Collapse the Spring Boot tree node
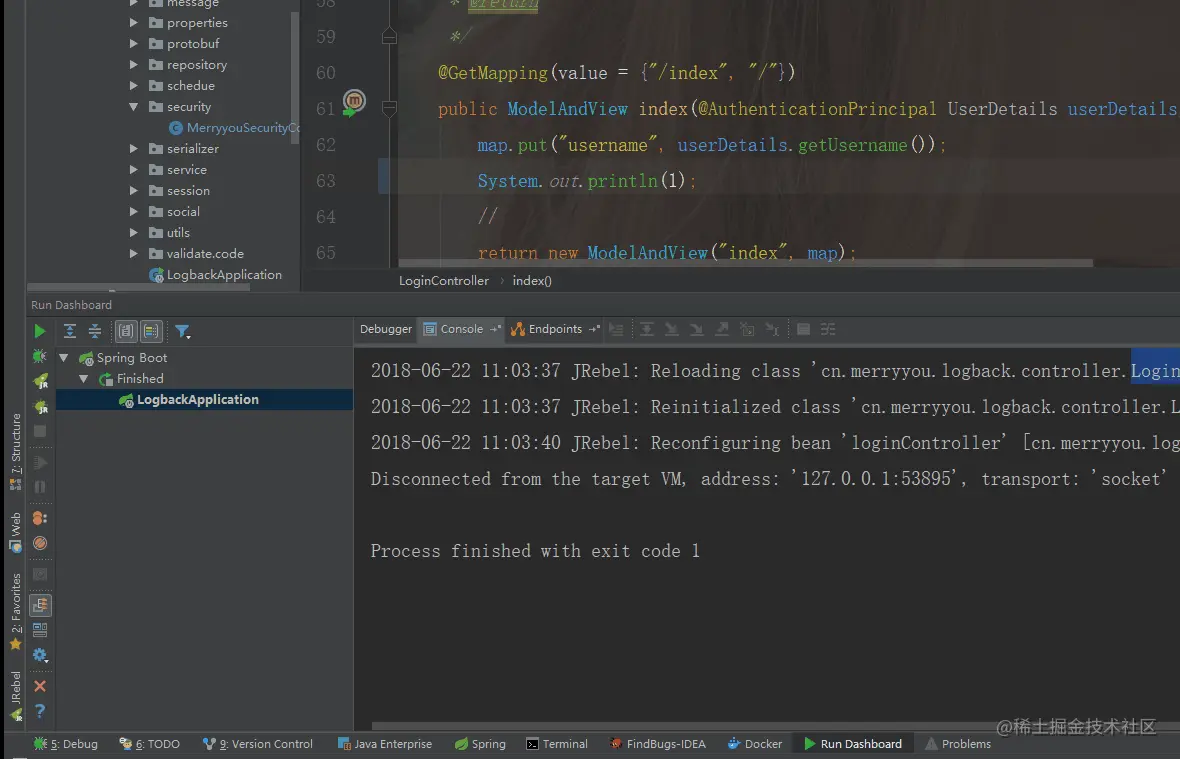 click(64, 358)
